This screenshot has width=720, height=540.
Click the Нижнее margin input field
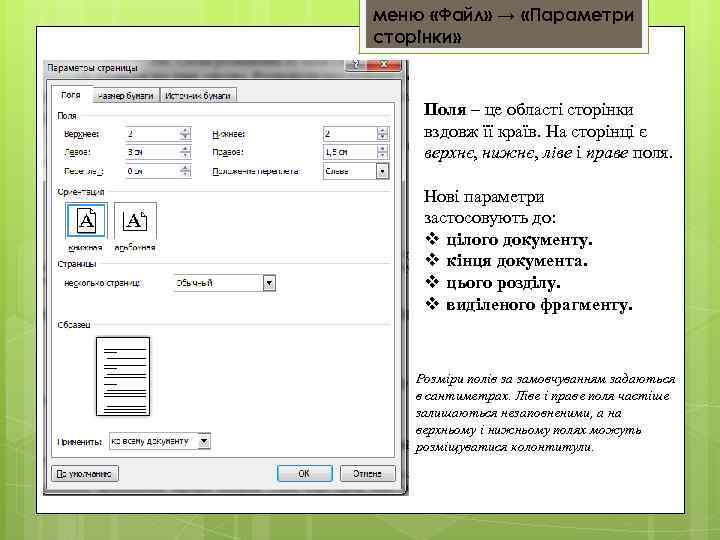click(349, 134)
